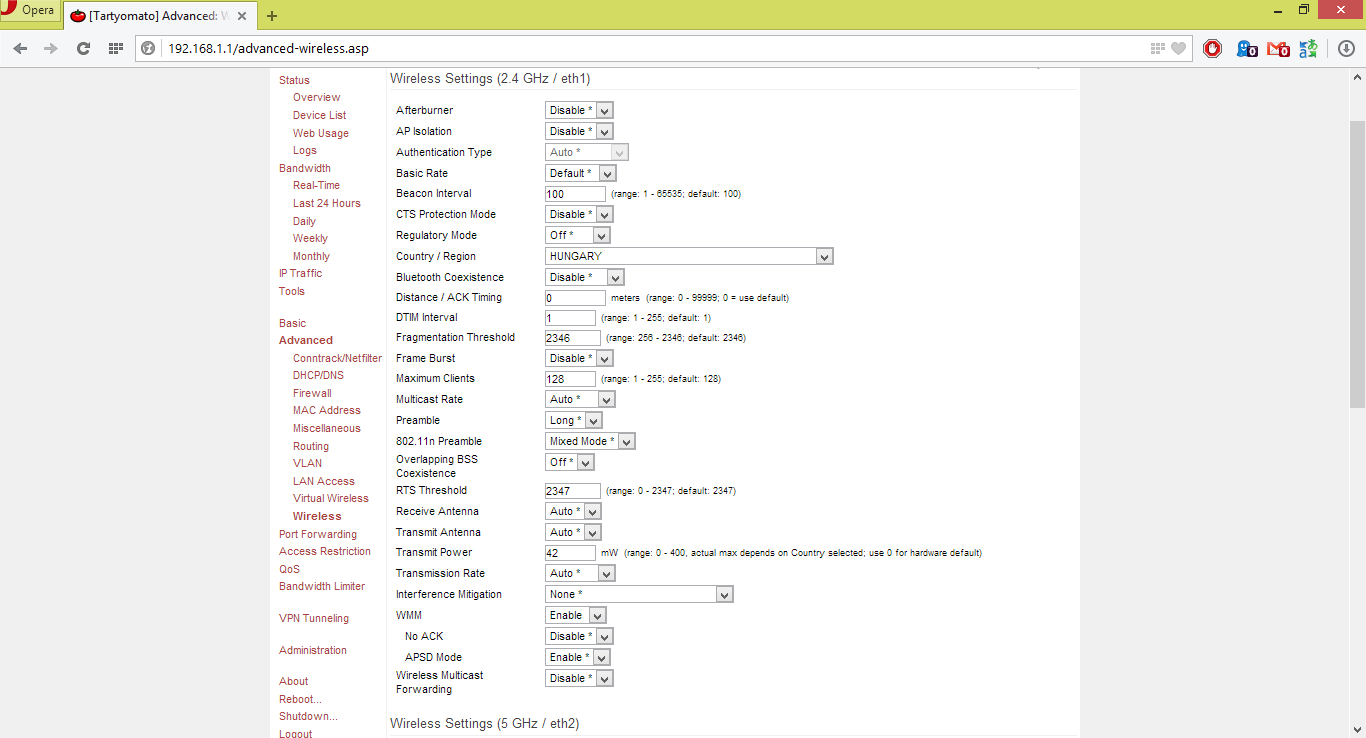Open the Conntrack/Netfilter page
This screenshot has height=738, width=1366.
point(337,358)
